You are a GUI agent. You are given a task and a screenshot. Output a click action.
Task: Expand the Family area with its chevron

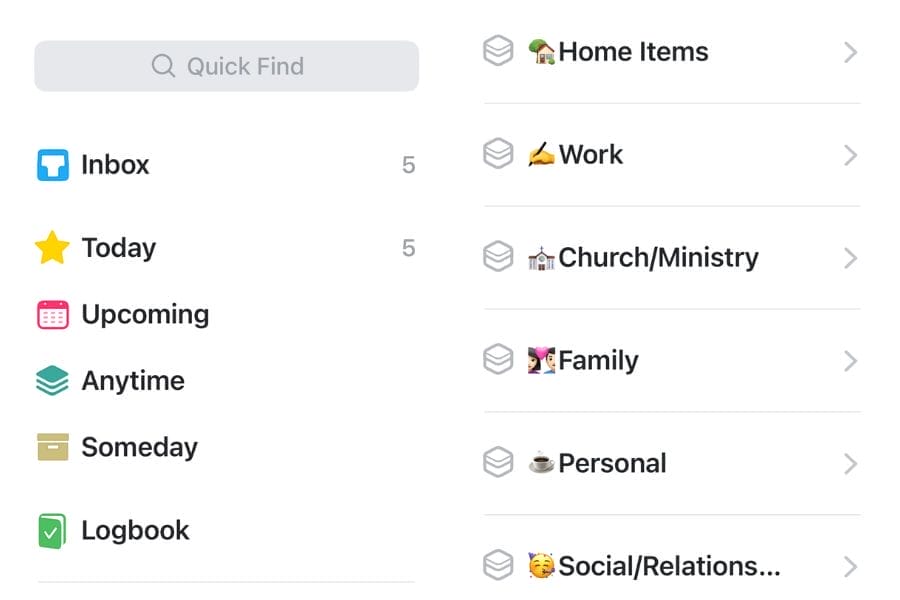click(x=850, y=361)
